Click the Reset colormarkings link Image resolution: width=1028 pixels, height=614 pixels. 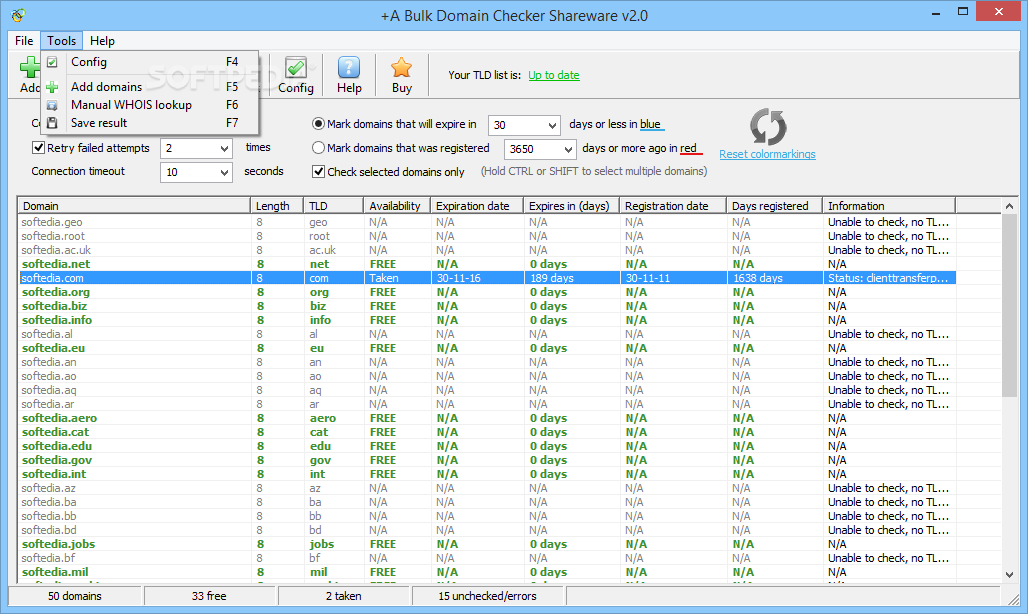(767, 154)
